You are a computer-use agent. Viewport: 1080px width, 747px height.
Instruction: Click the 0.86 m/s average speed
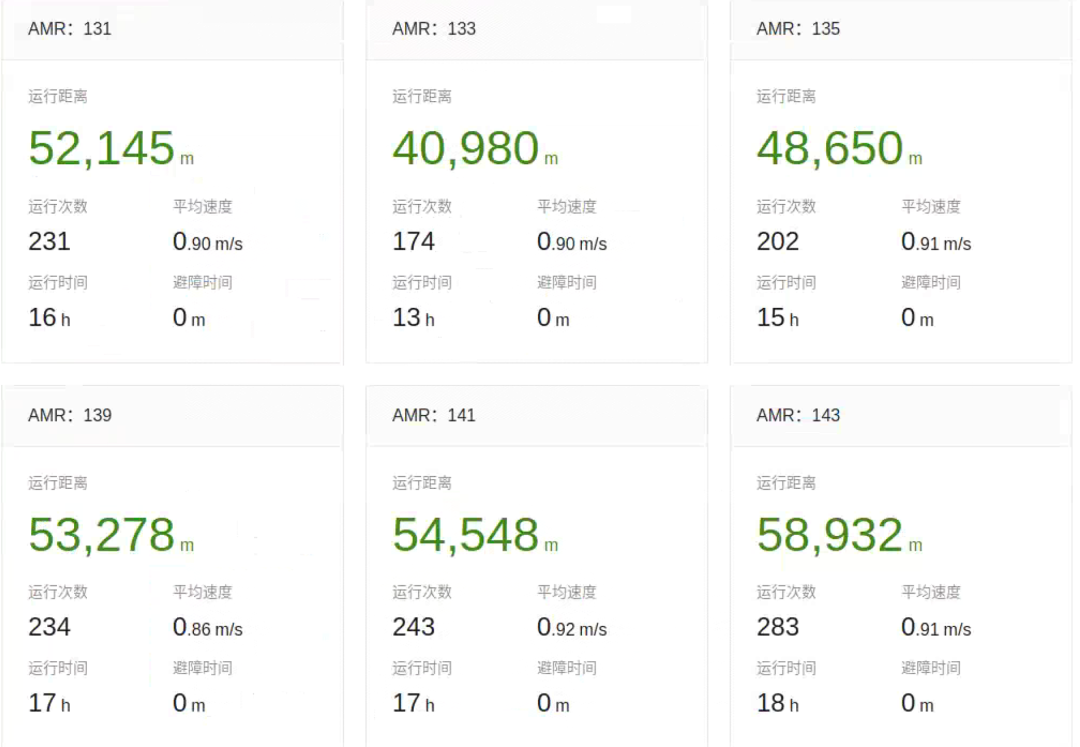click(207, 628)
